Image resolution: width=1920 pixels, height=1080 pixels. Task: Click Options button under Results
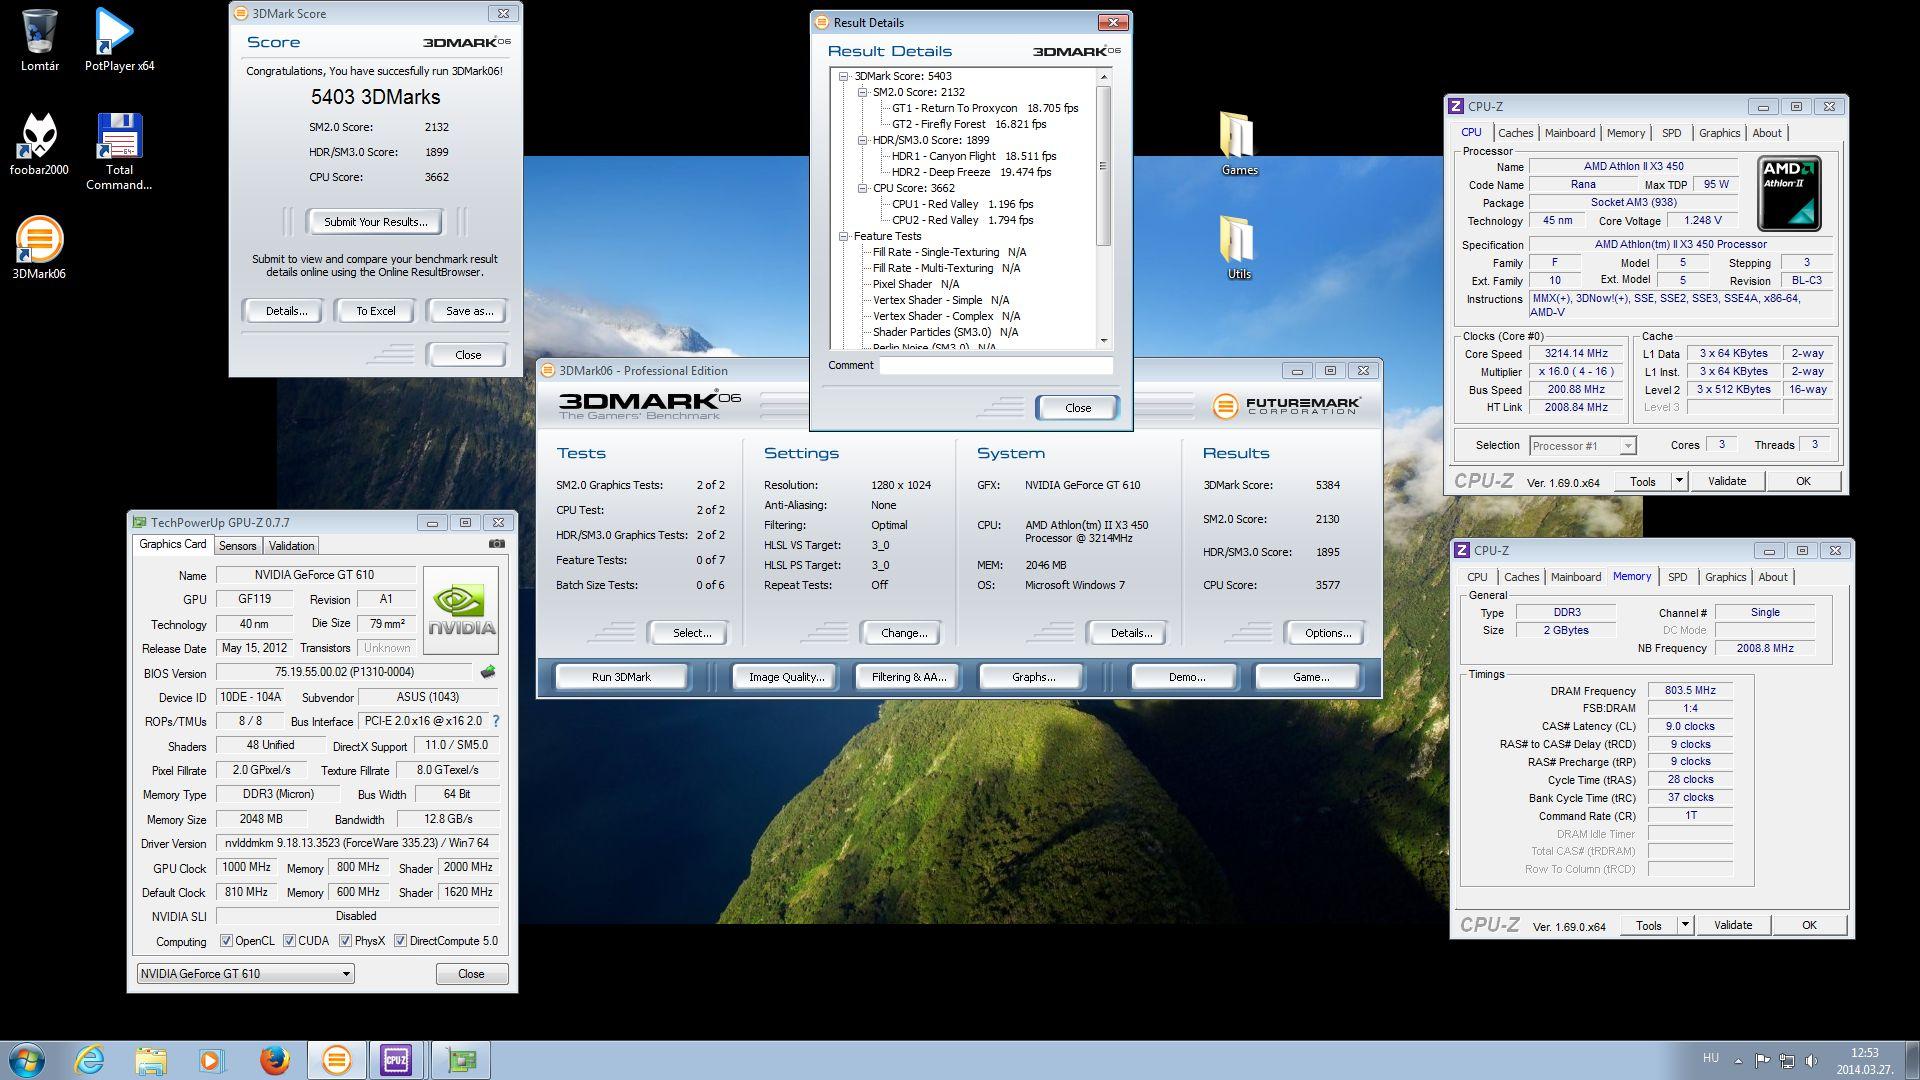point(1327,633)
